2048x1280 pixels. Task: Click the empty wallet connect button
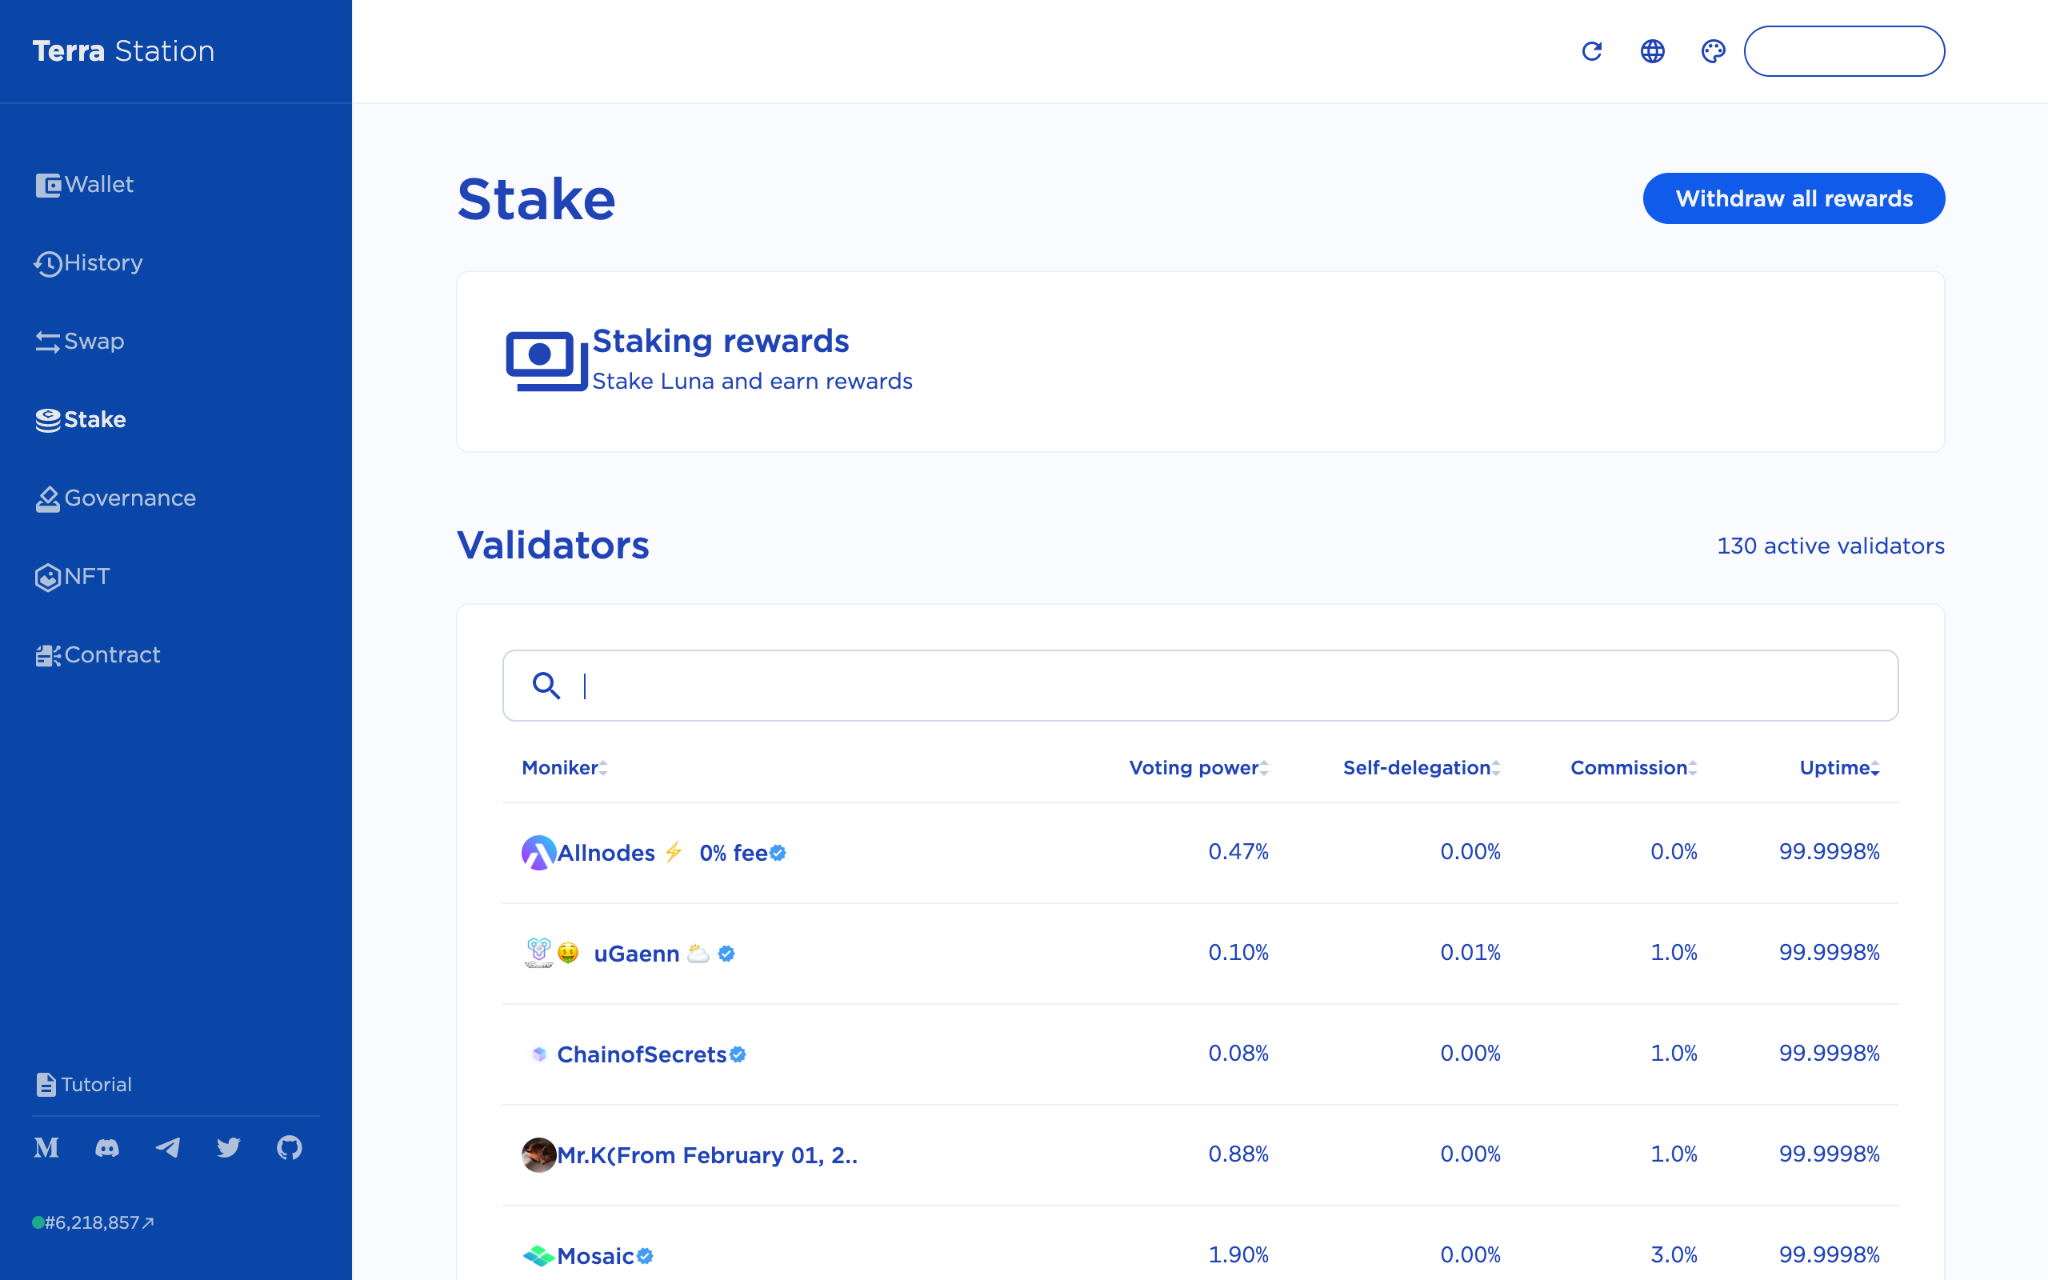point(1844,51)
